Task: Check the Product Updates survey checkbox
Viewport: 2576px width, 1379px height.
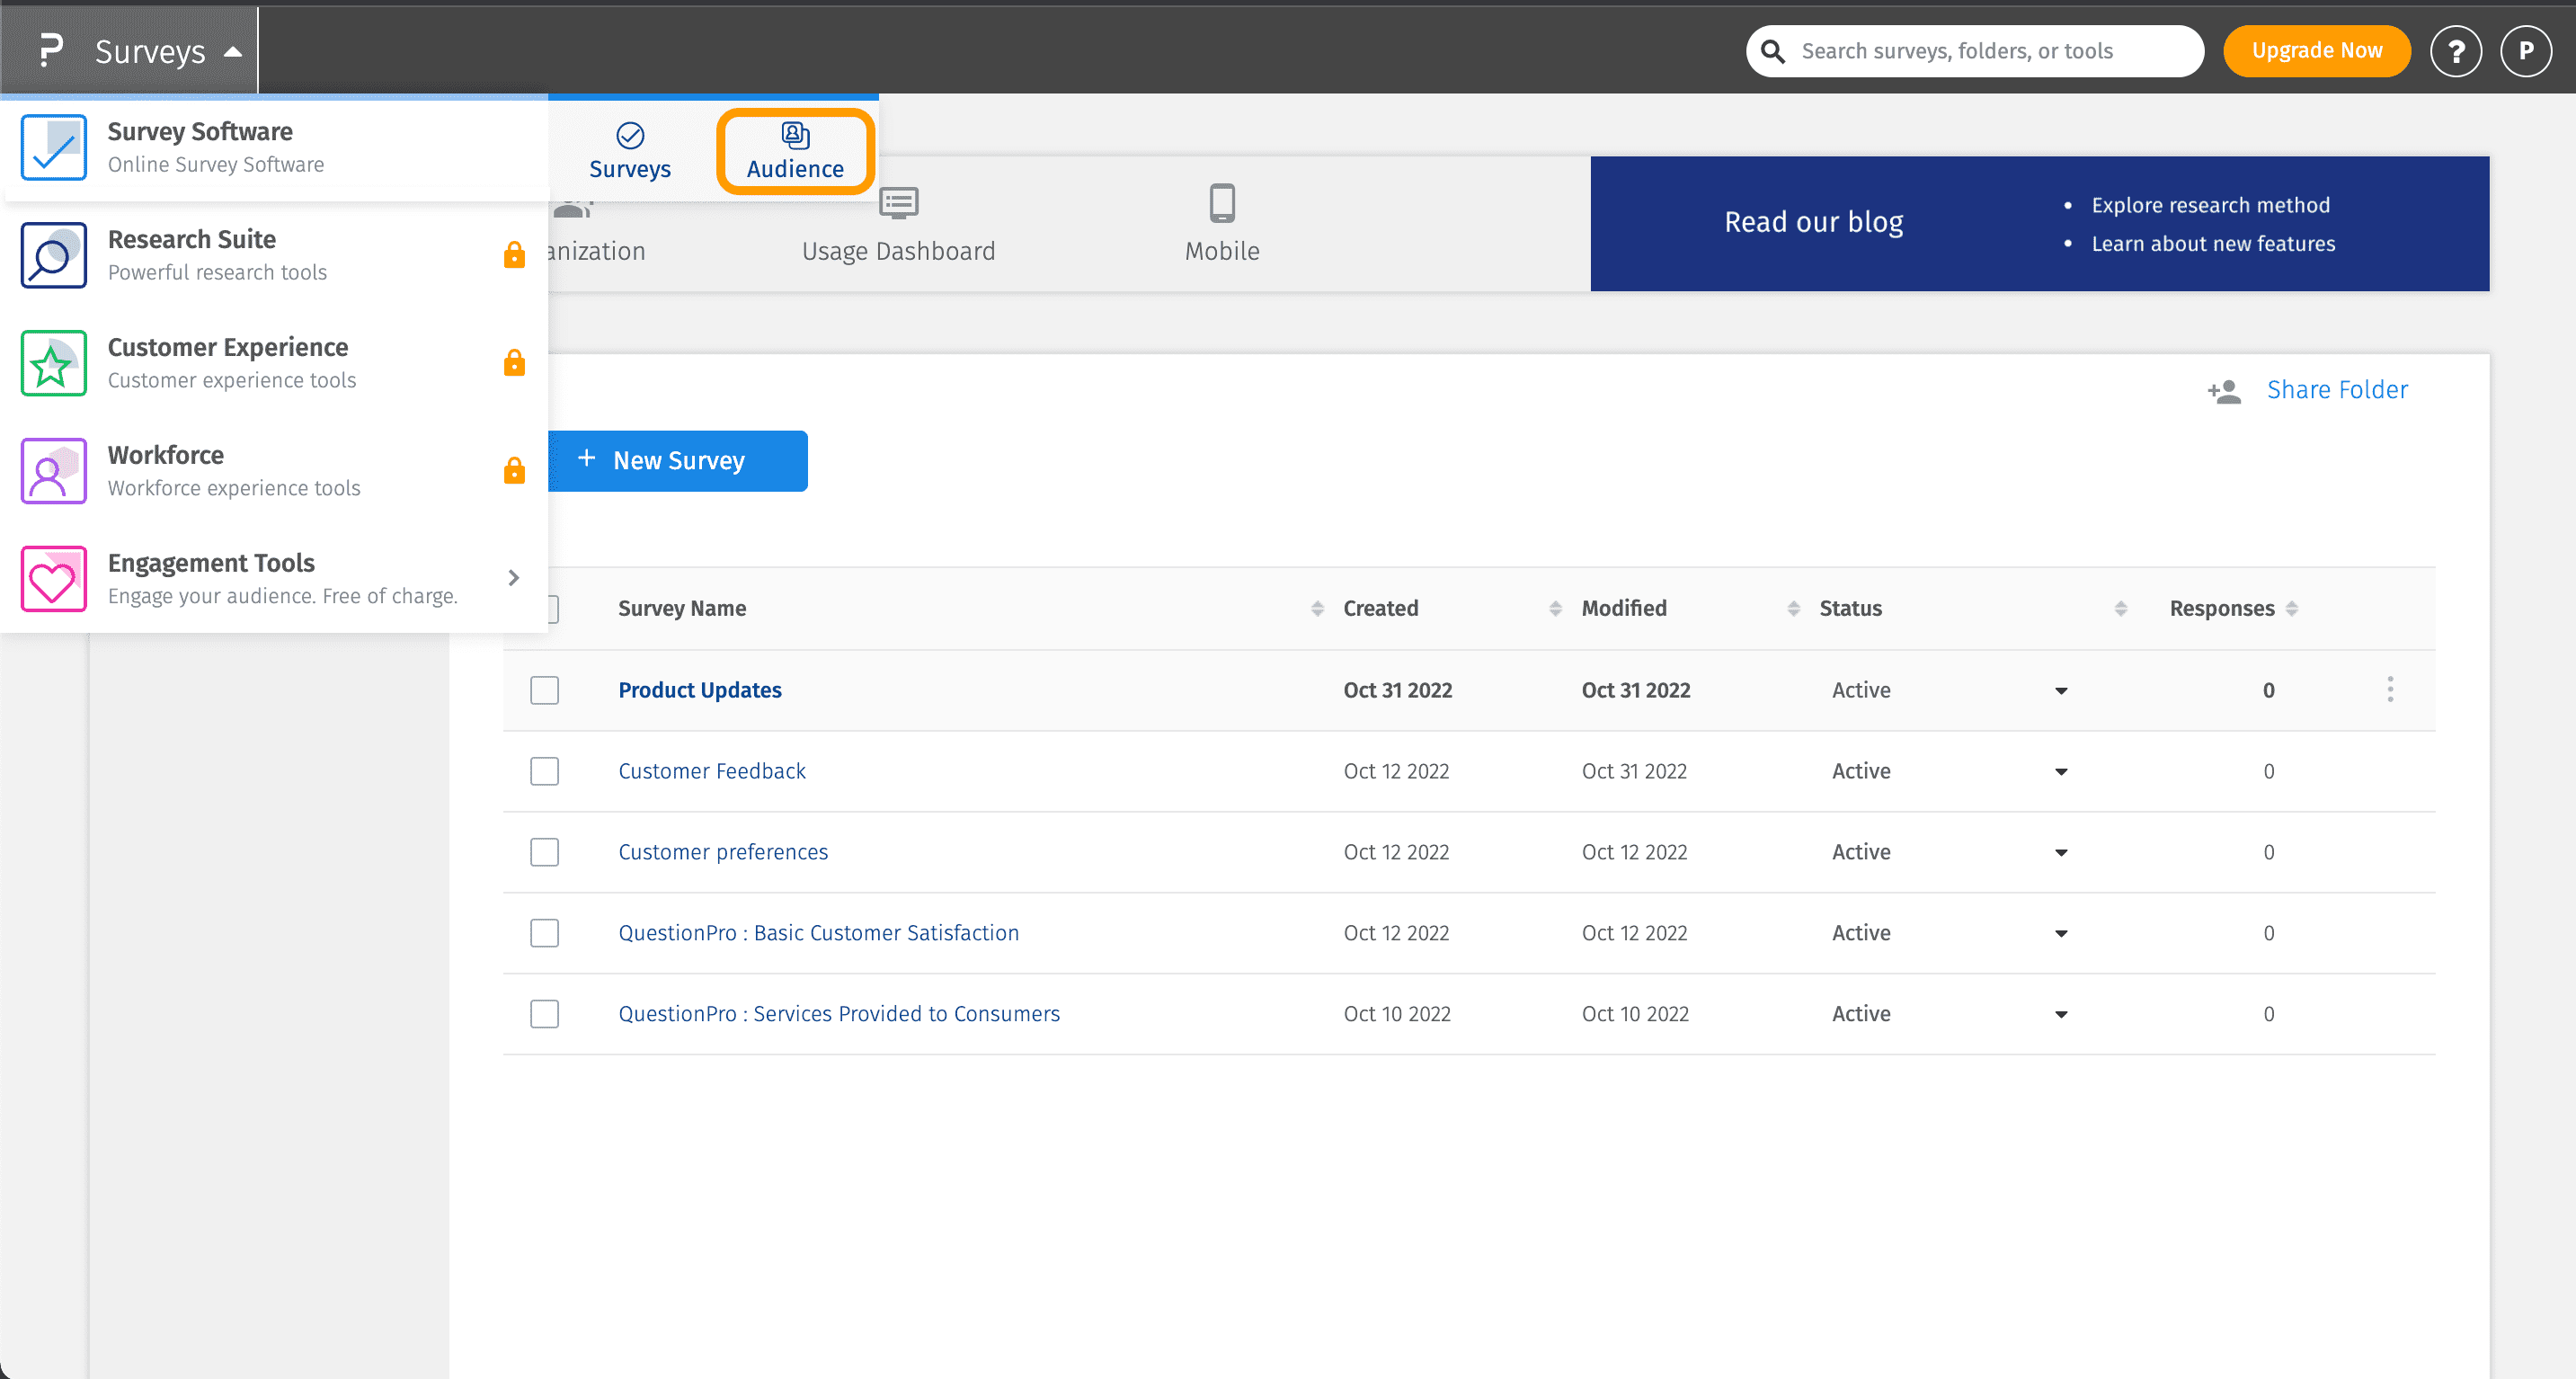Action: pos(544,690)
